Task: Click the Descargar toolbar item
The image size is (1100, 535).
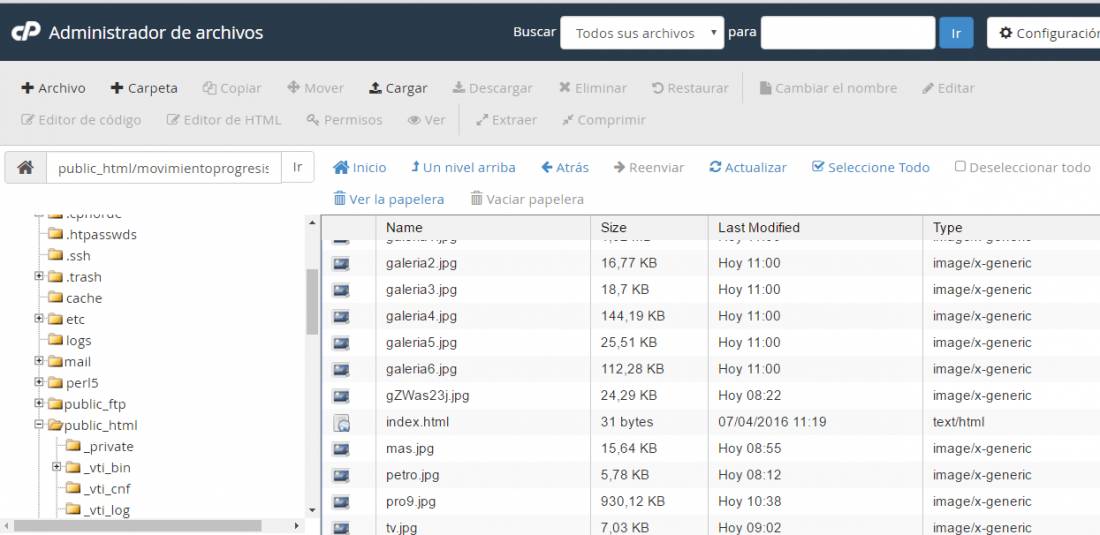Action: pos(492,88)
